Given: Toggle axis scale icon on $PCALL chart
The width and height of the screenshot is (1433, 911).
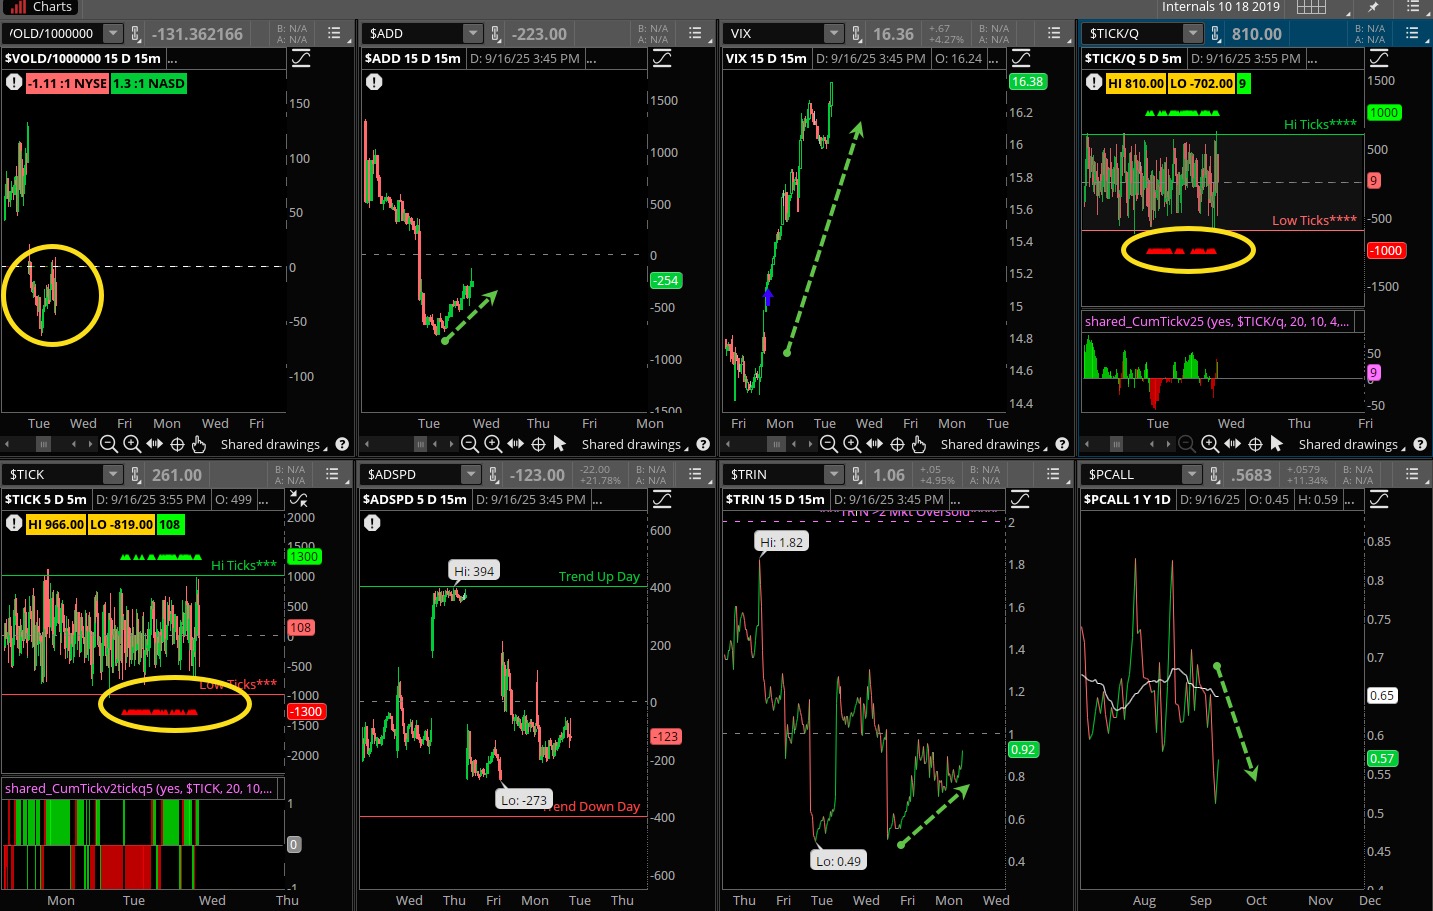Looking at the screenshot, I should (1379, 499).
